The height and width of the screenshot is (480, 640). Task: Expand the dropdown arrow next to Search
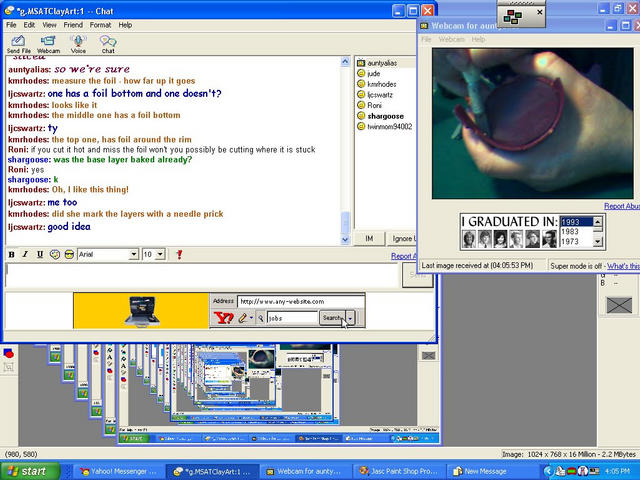350,318
